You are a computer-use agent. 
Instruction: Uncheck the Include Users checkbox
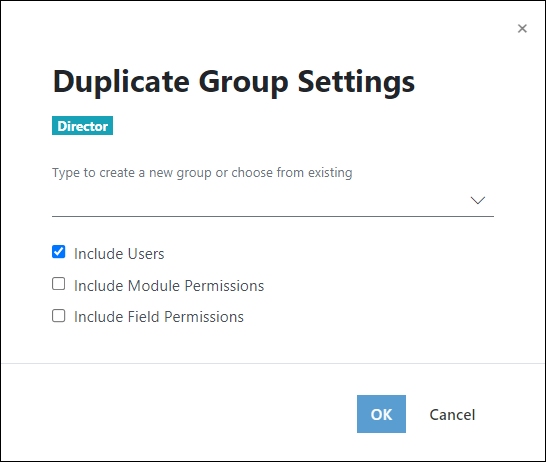(58, 252)
